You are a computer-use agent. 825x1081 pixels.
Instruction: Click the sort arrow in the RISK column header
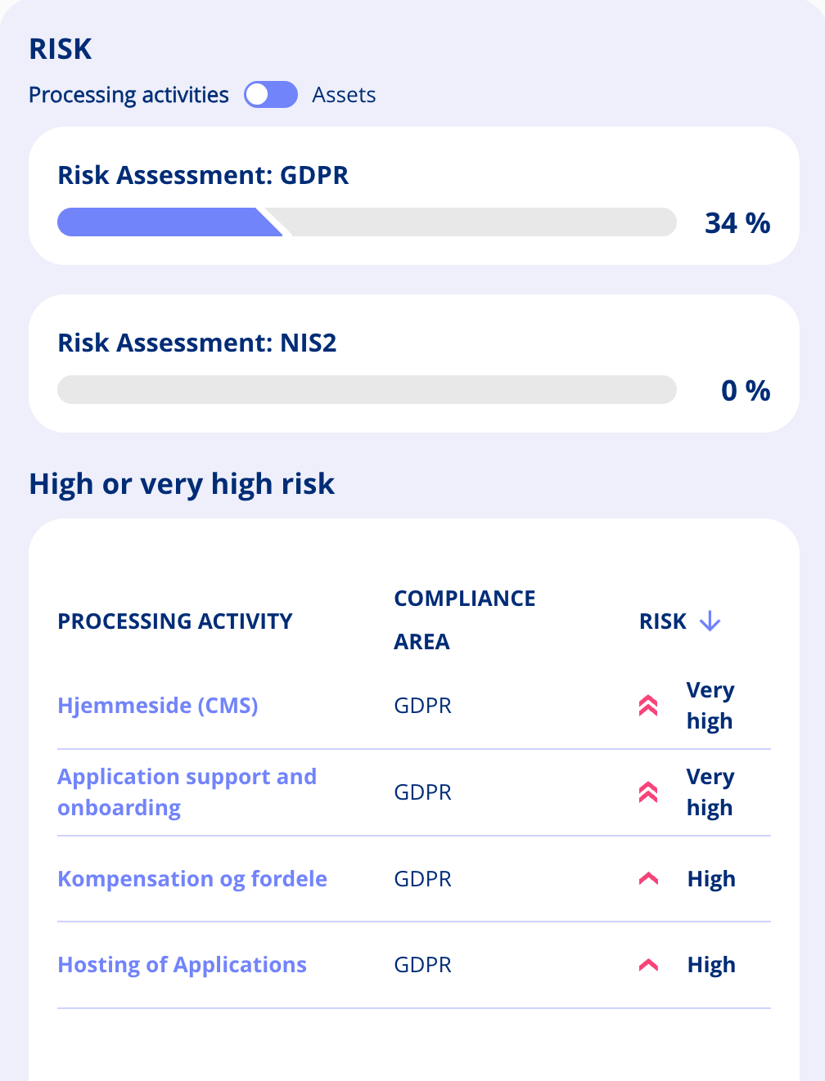(709, 620)
